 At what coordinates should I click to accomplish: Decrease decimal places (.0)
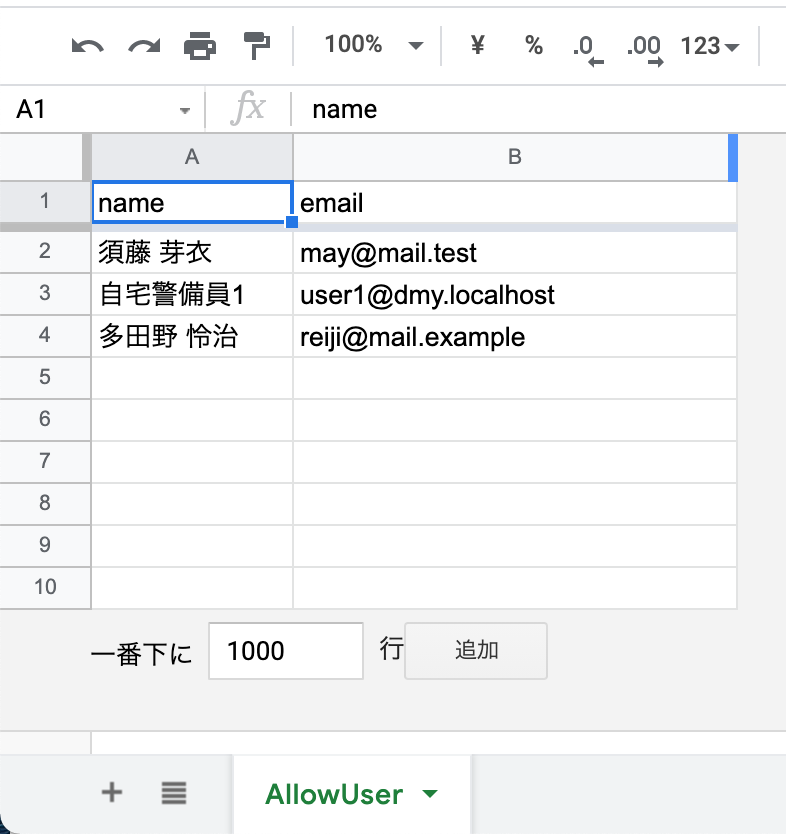[x=588, y=50]
